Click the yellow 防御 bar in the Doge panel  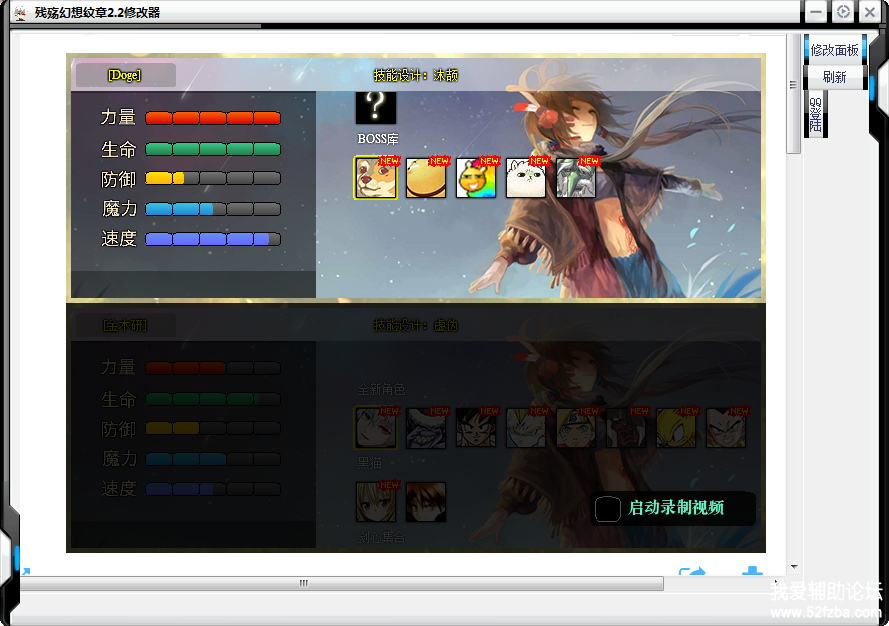(213, 178)
